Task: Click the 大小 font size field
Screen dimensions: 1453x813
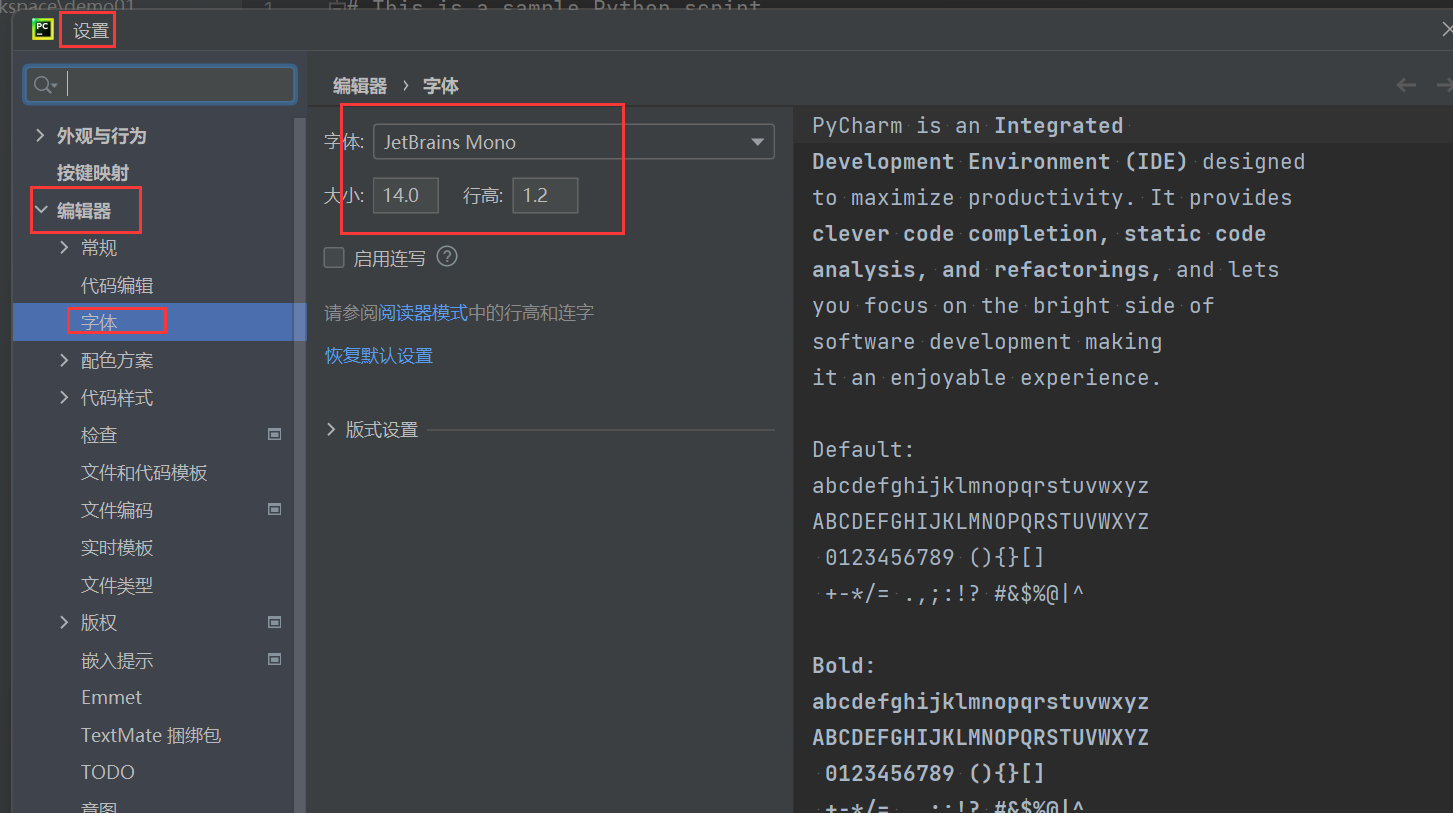Action: 405,195
